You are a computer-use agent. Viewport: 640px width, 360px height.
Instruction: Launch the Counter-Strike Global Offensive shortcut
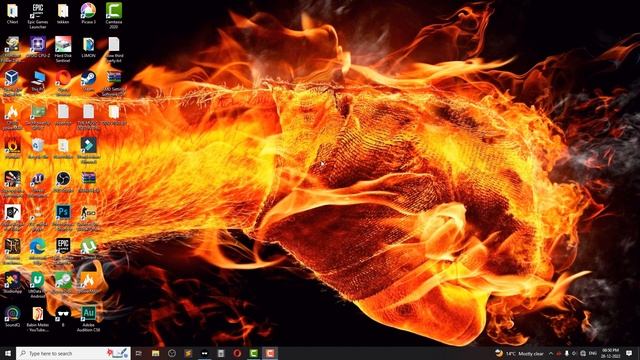coord(88,218)
